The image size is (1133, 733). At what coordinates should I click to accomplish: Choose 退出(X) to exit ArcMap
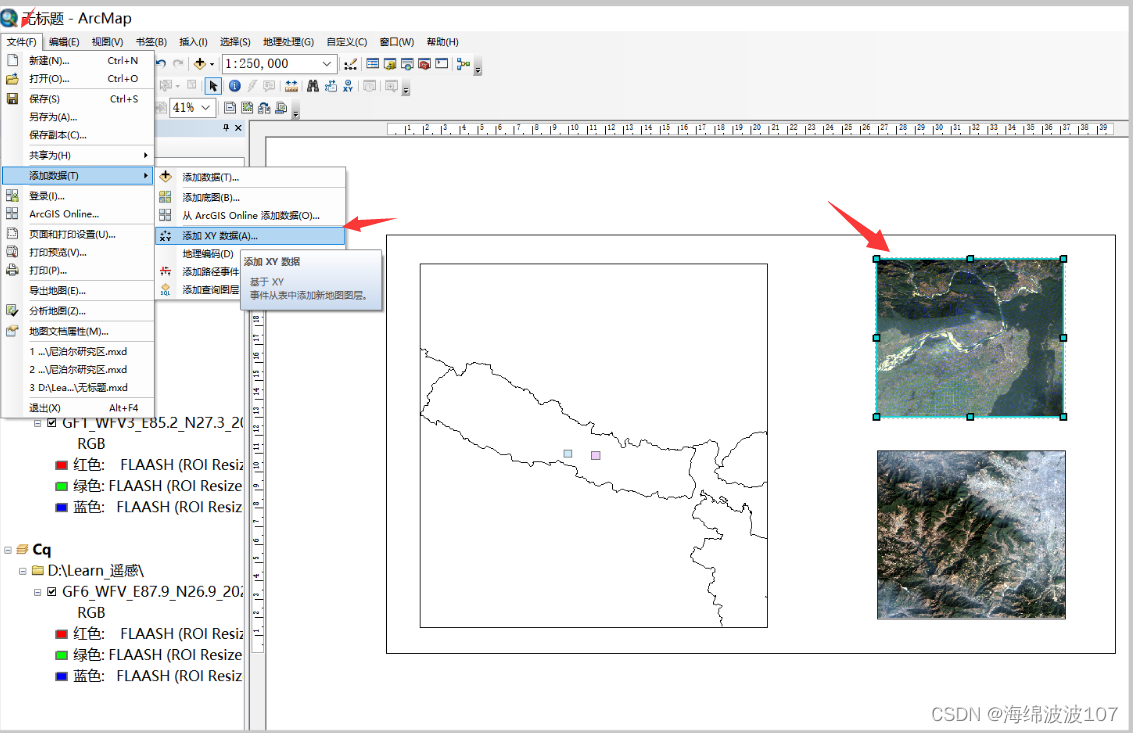[78, 408]
